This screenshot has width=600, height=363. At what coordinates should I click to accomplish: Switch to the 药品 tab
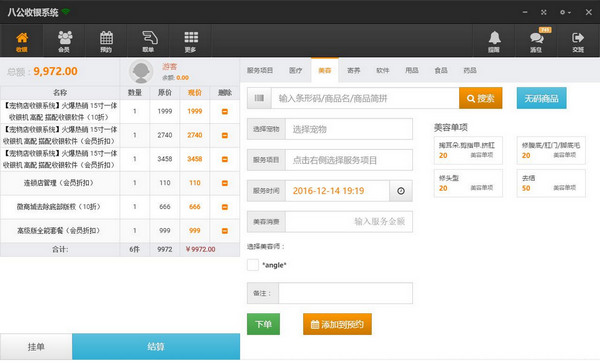tap(470, 70)
